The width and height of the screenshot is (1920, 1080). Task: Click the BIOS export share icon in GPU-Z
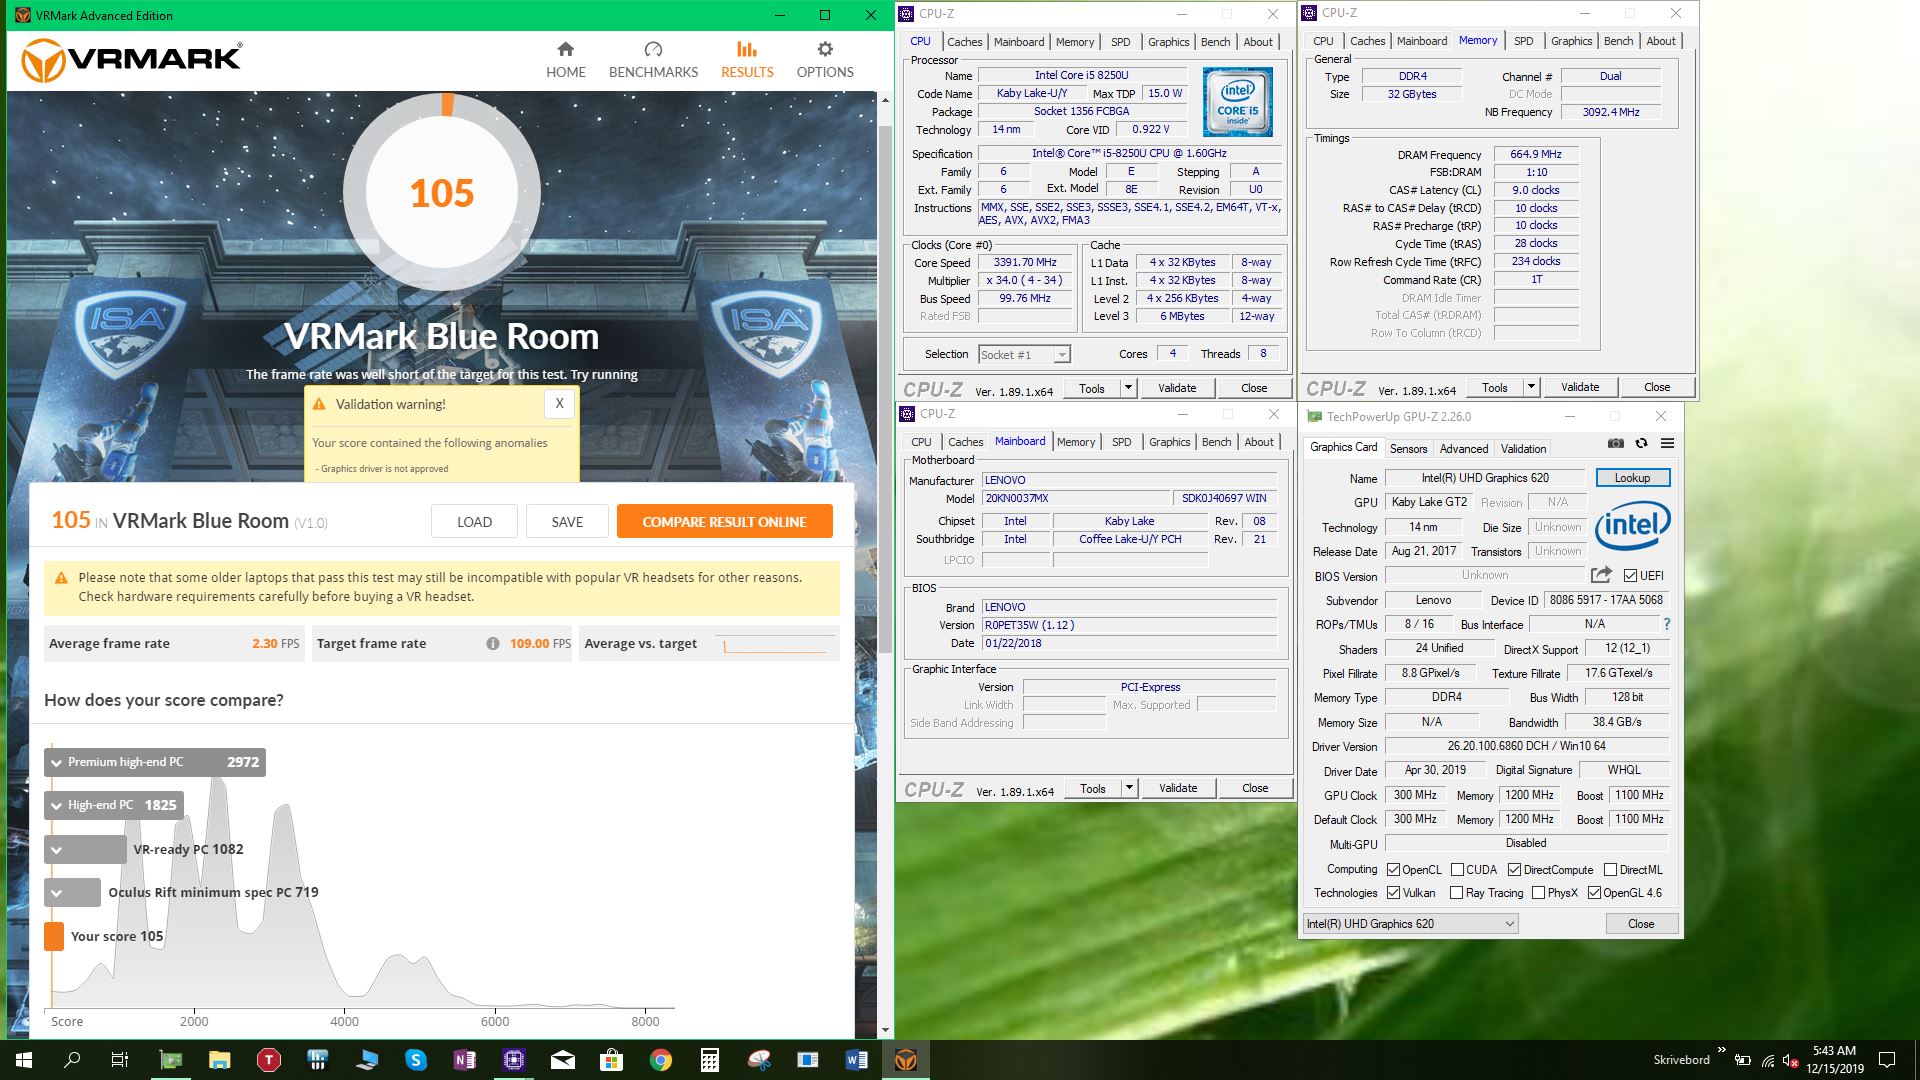point(1601,575)
